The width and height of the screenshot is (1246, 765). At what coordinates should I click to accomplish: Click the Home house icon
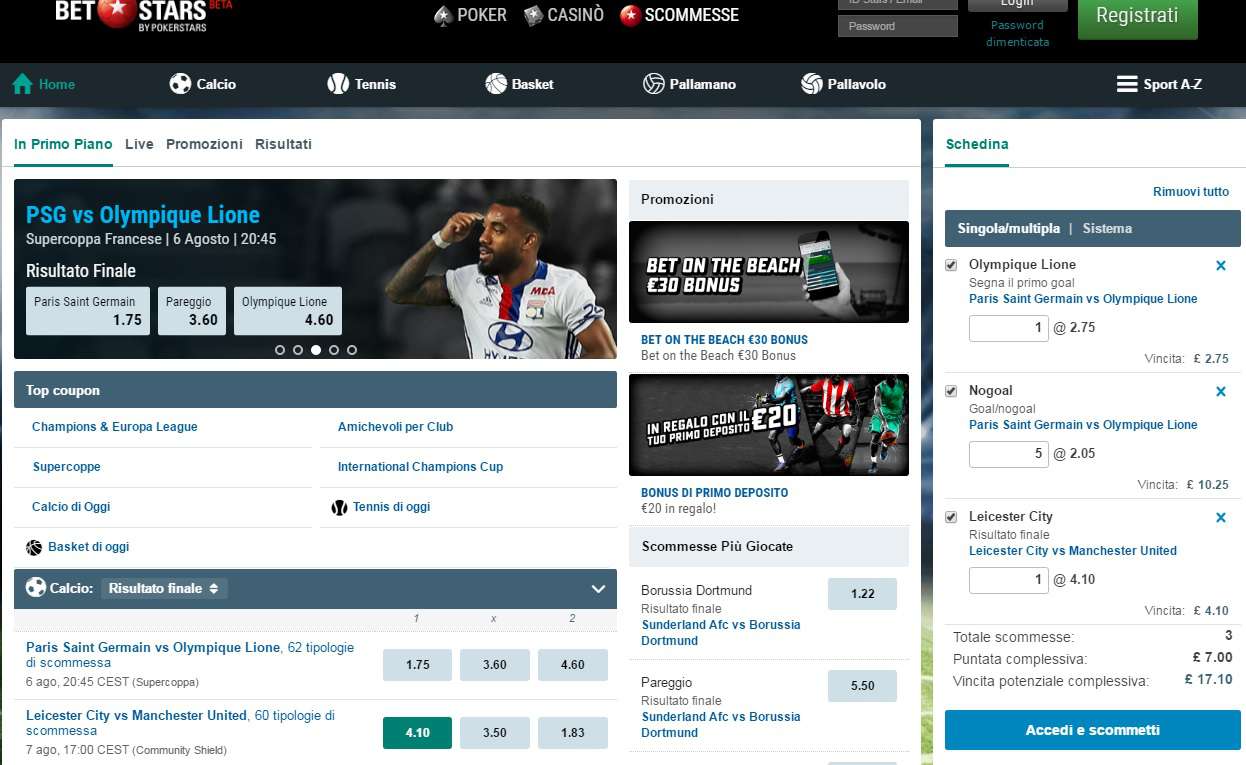(23, 84)
